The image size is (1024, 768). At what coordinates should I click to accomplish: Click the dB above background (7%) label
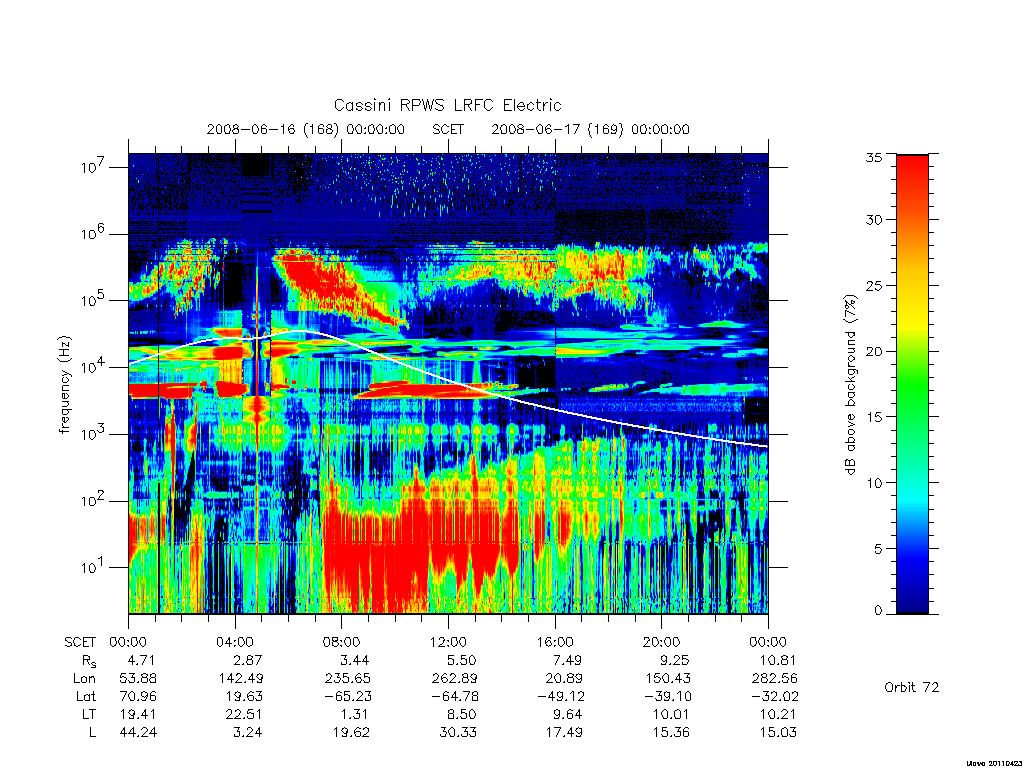coord(850,385)
